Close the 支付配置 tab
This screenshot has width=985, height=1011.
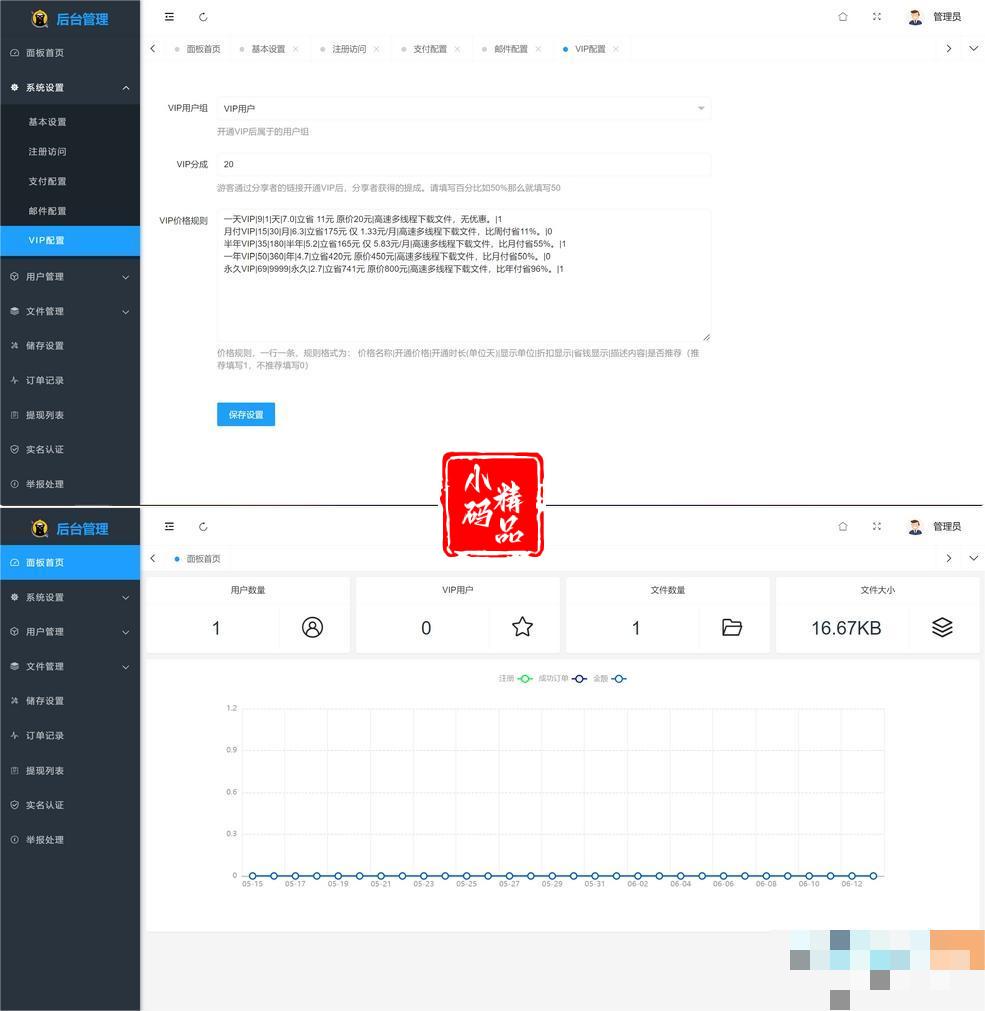pyautogui.click(x=457, y=49)
